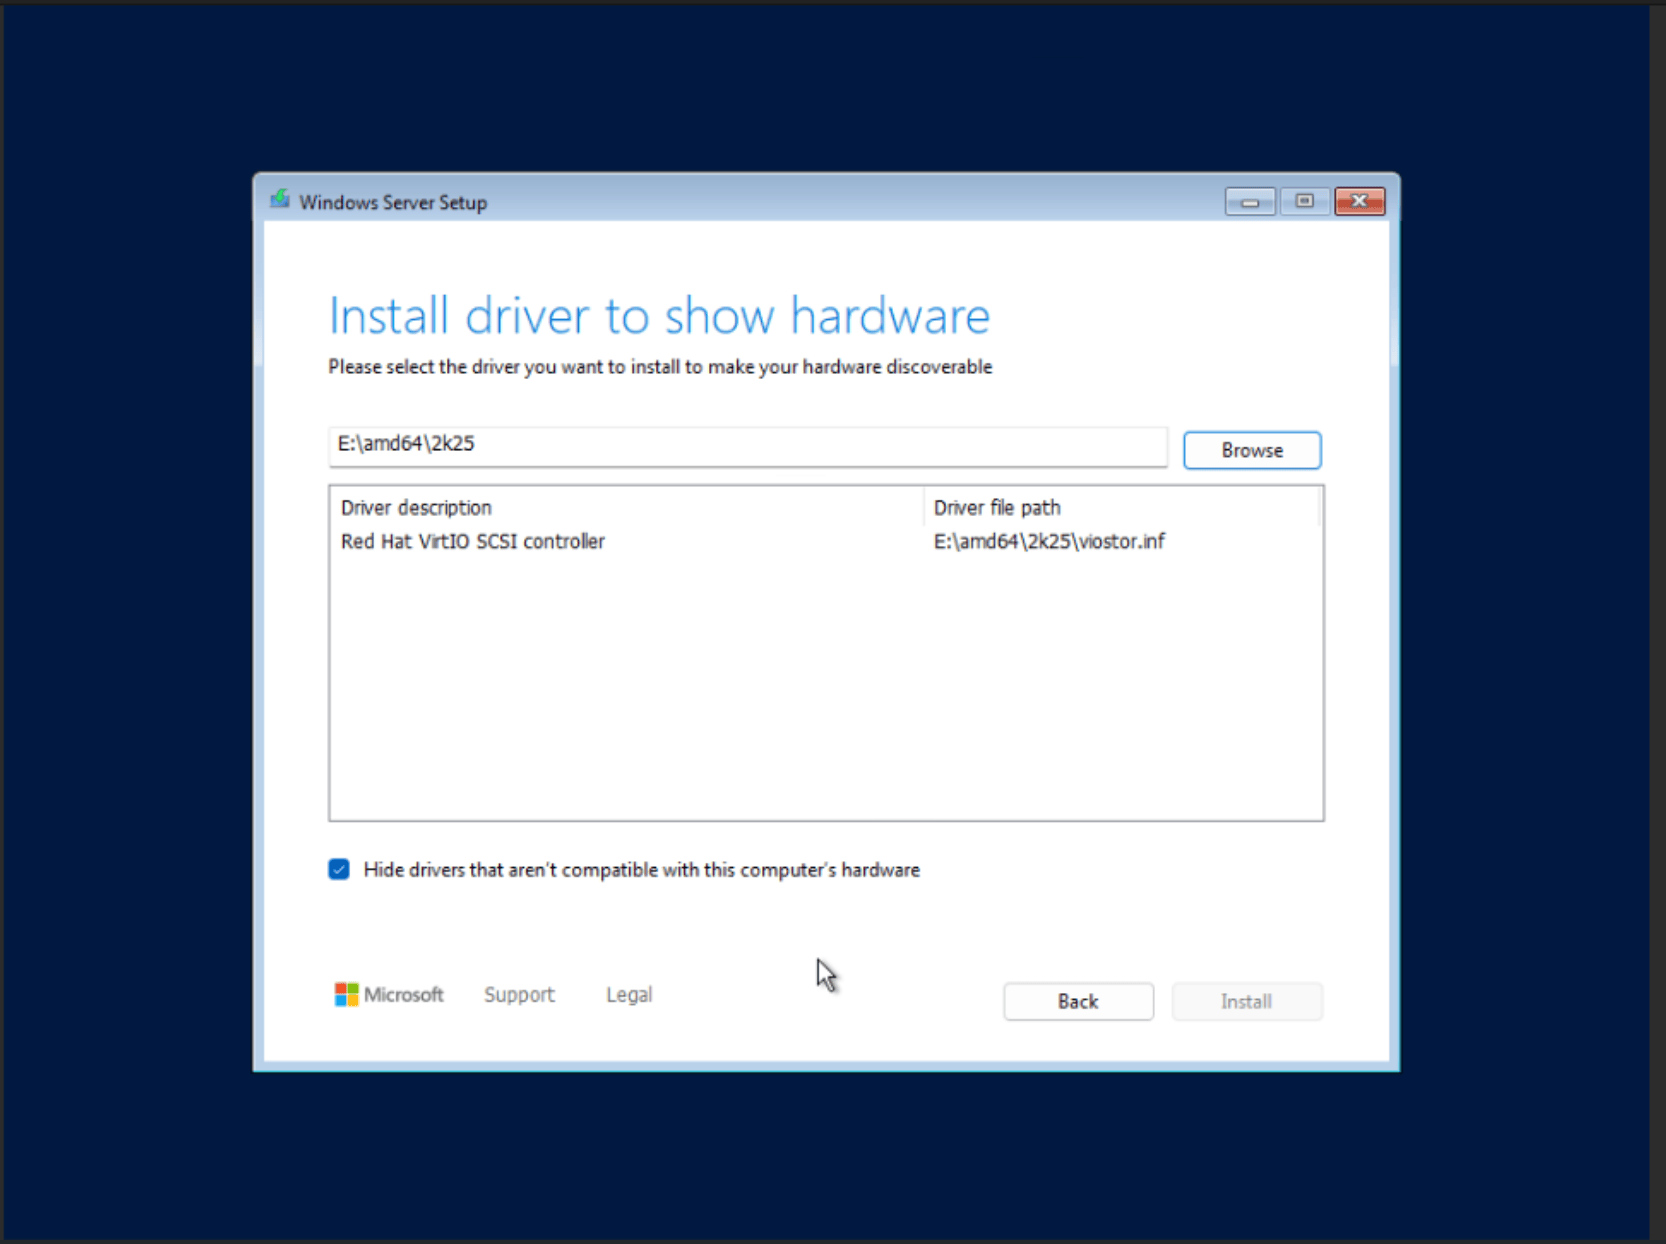1666x1244 pixels.
Task: Click the green installer icon before the window title
Action: pos(281,200)
